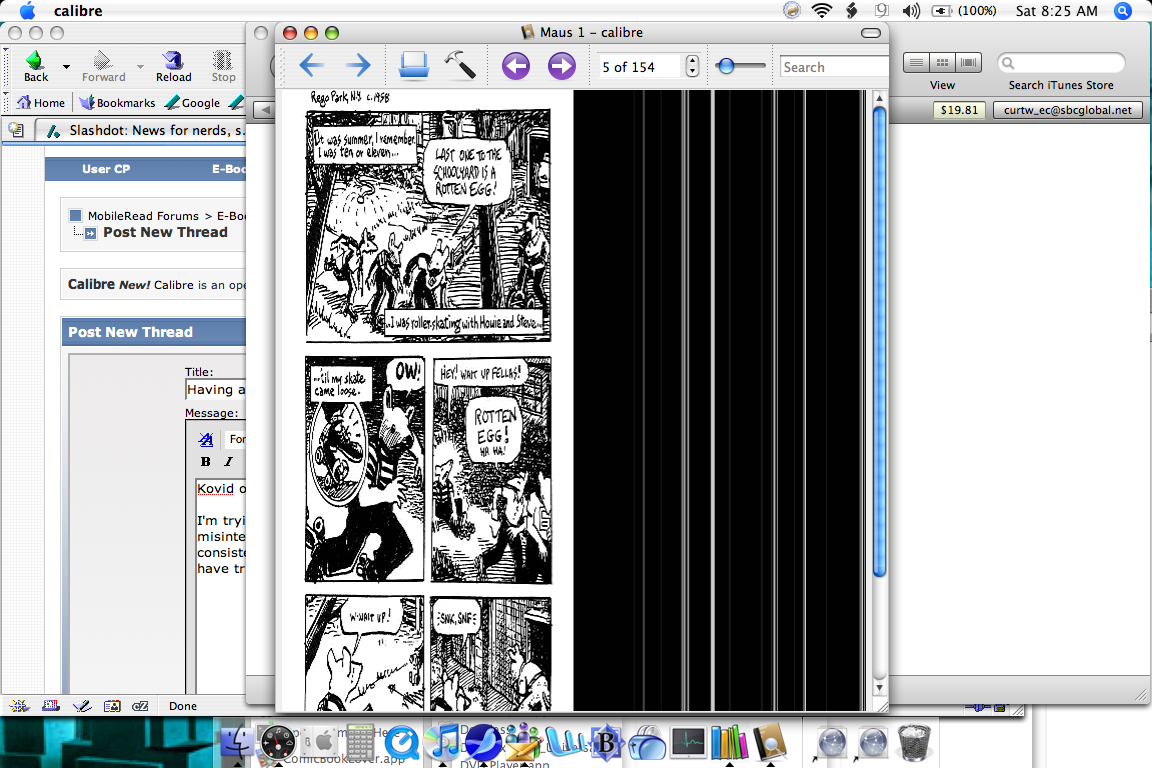
Task: Collapse the navigation toolbar grippy
Action: pyautogui.click(x=6, y=66)
